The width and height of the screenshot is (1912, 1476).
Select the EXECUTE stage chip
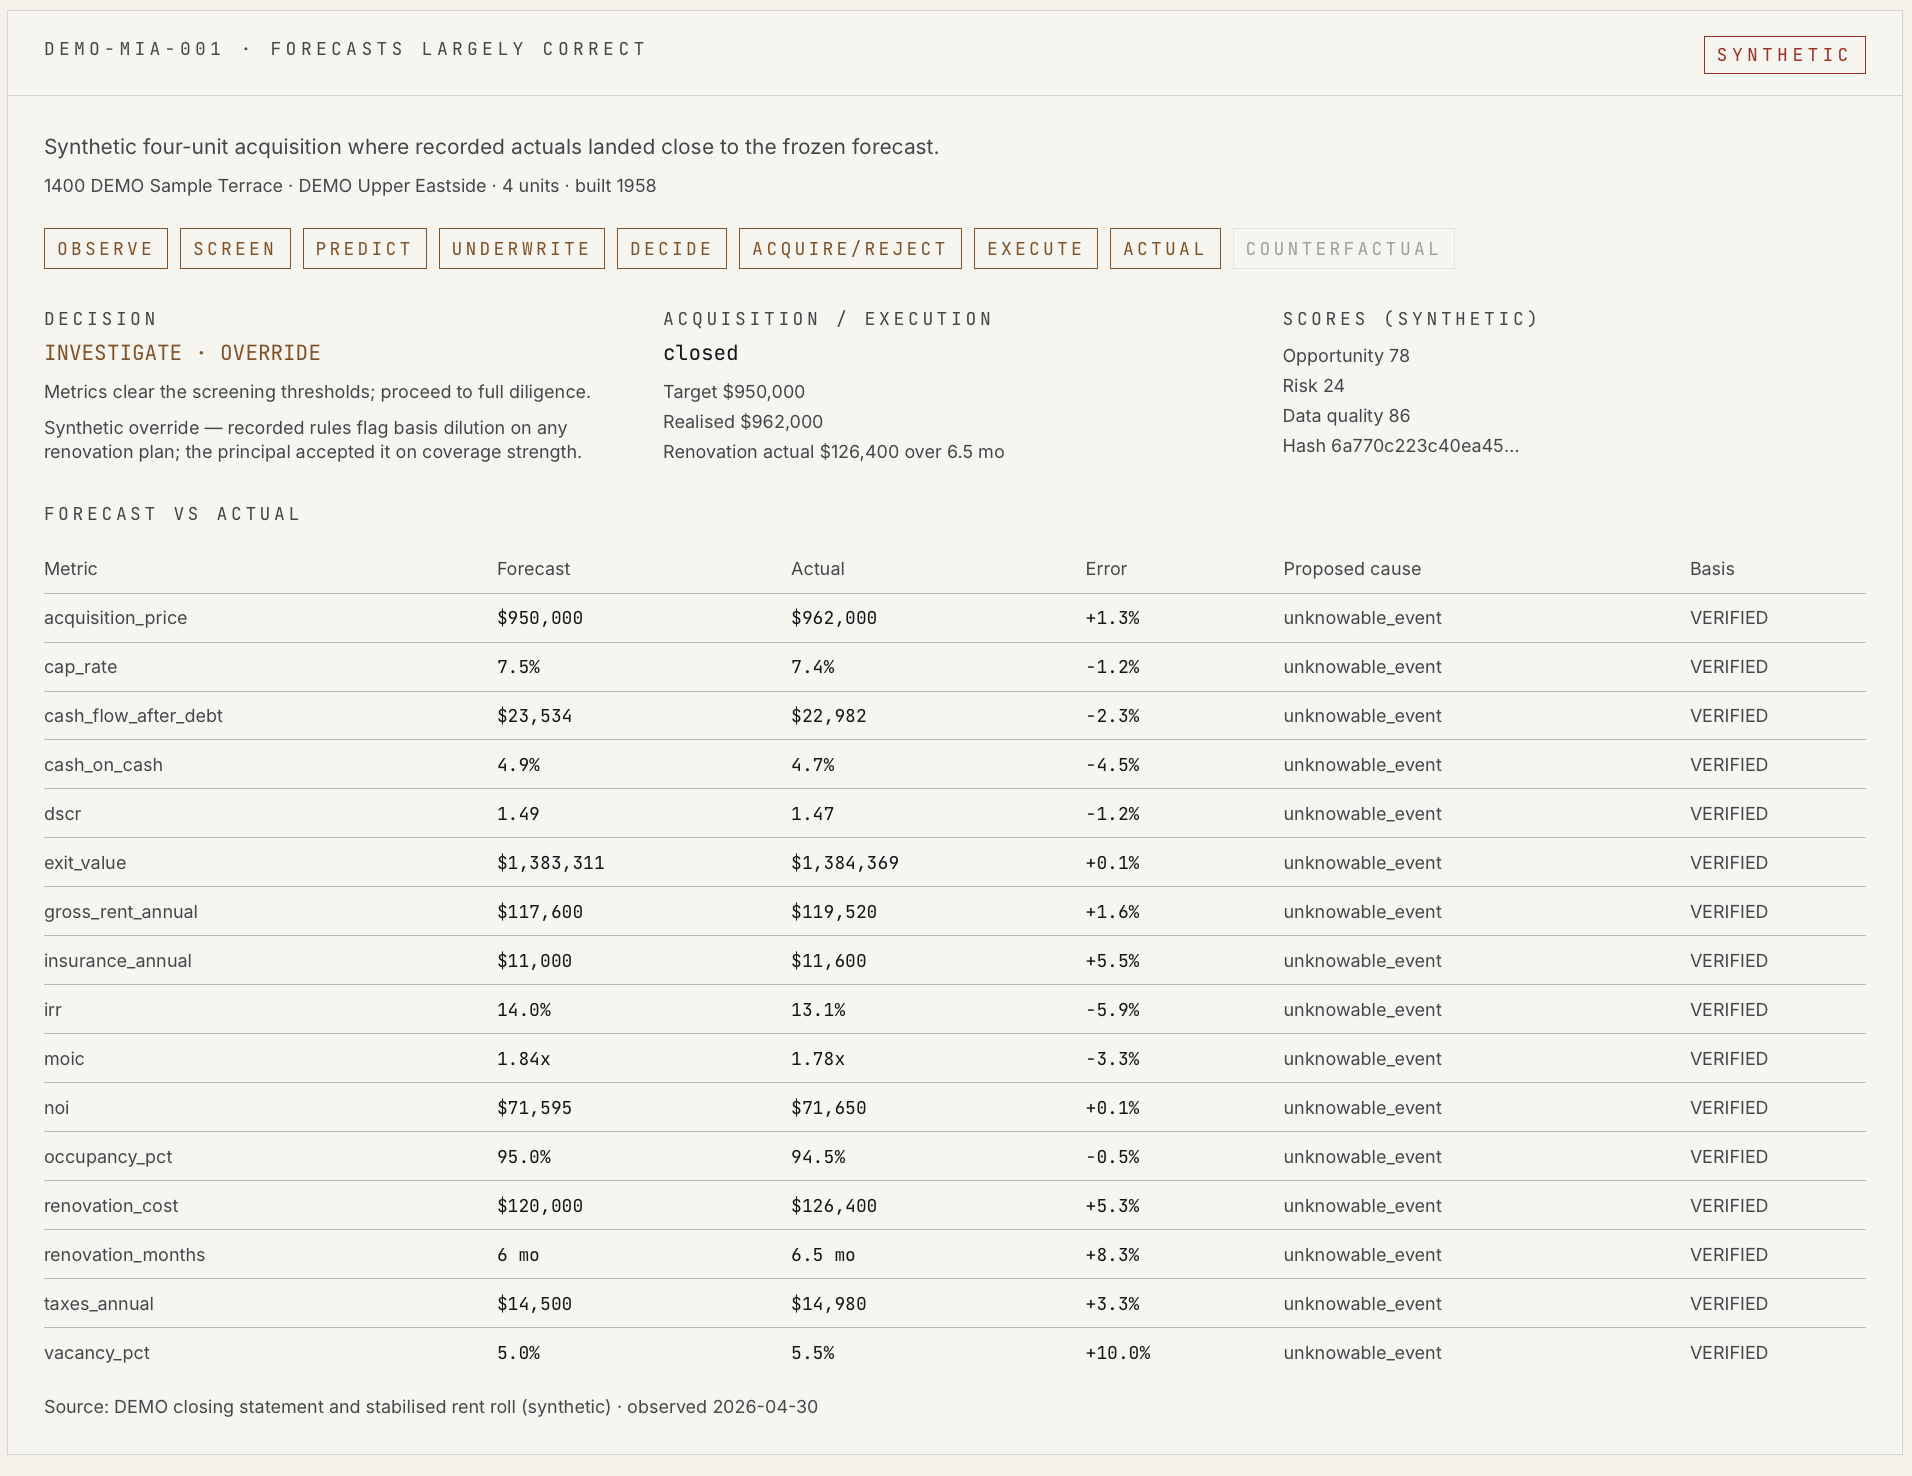click(x=1035, y=249)
